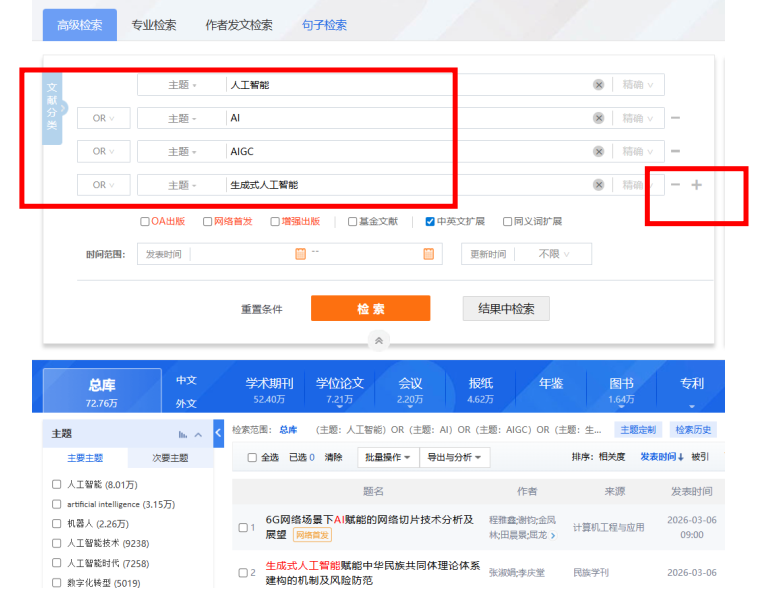
Task: Tick the 机器人 topic filter checkbox
Action: click(57, 523)
